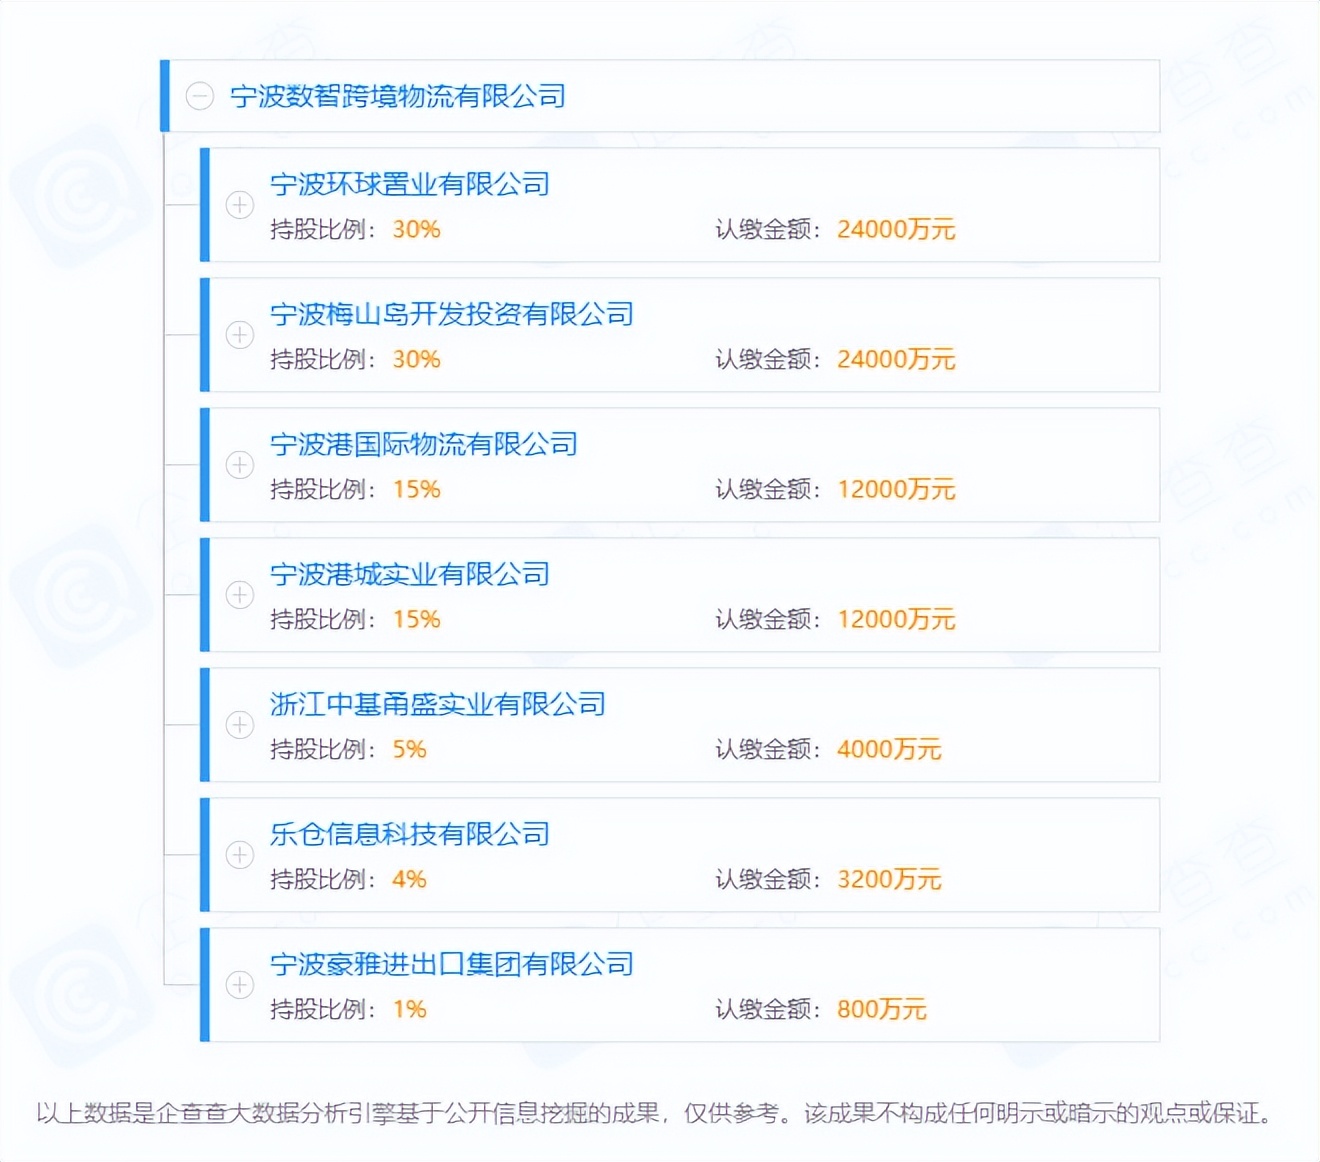Viewport: 1320px width, 1162px height.
Task: Open the 宁波港国际物流有限公司 company link
Action: (x=425, y=444)
